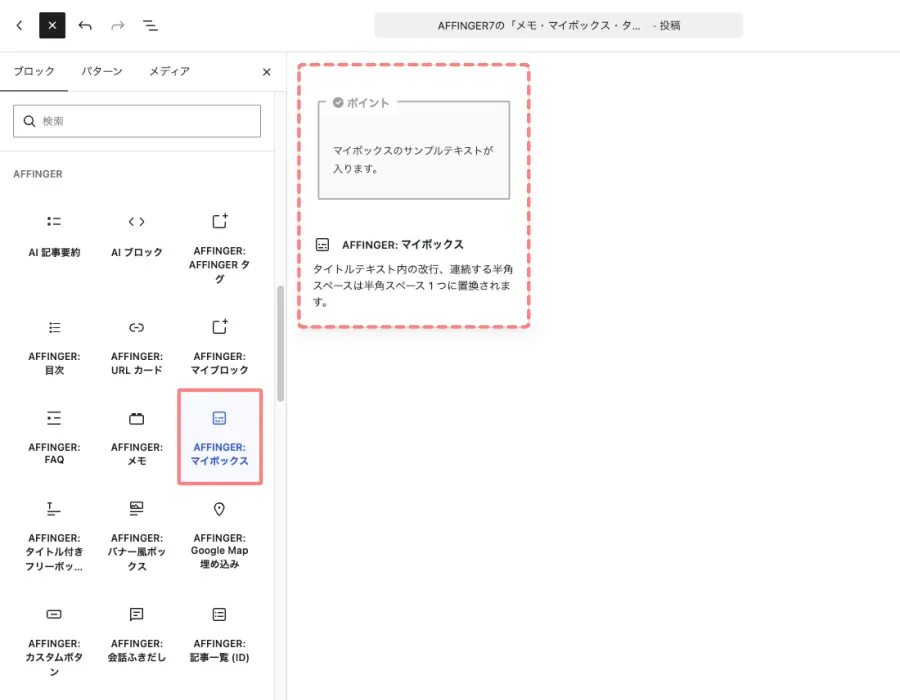Close the inserter panel with X
The width and height of the screenshot is (900, 700).
[266, 72]
